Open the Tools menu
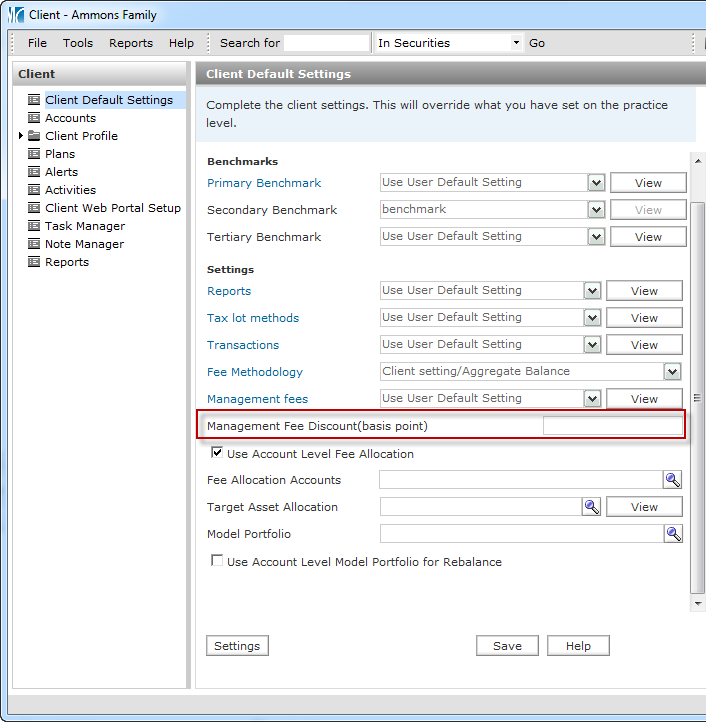This screenshot has height=722, width=706. [78, 43]
